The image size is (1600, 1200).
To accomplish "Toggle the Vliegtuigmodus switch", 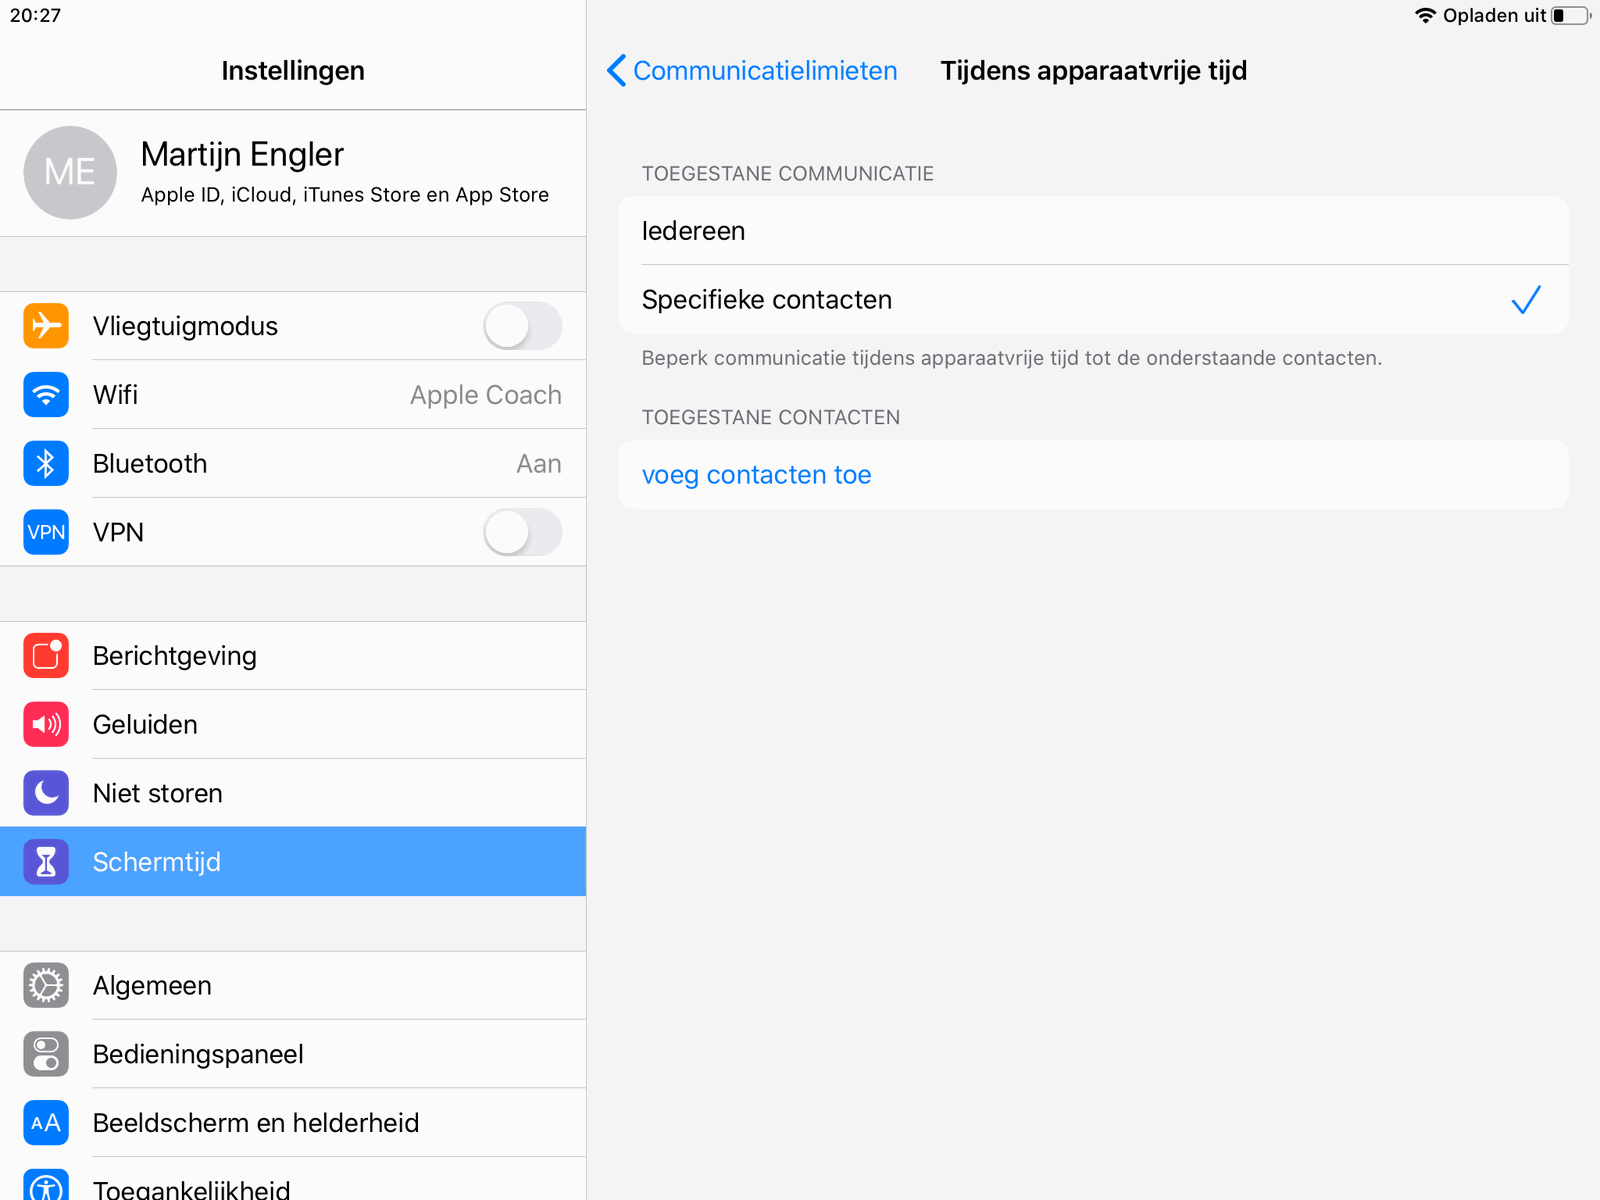I will tap(522, 326).
